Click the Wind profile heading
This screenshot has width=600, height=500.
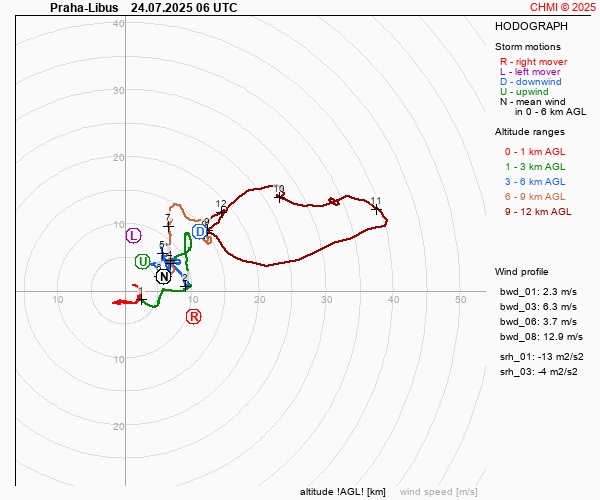(x=522, y=272)
